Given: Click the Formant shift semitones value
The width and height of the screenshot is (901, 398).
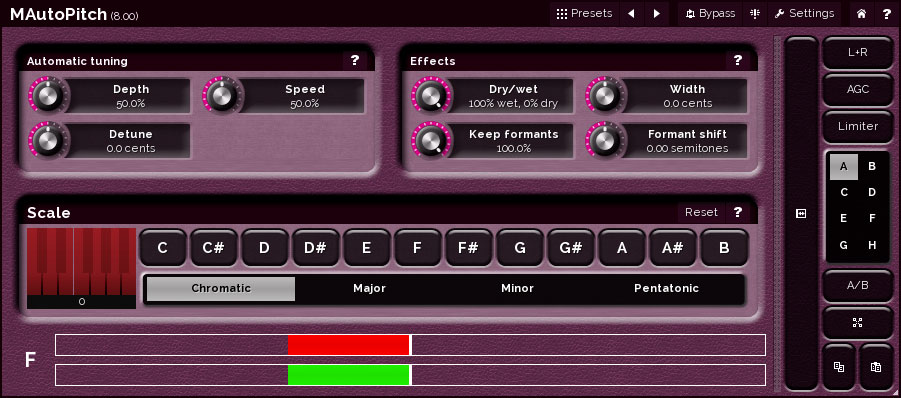Looking at the screenshot, I should coord(687,149).
